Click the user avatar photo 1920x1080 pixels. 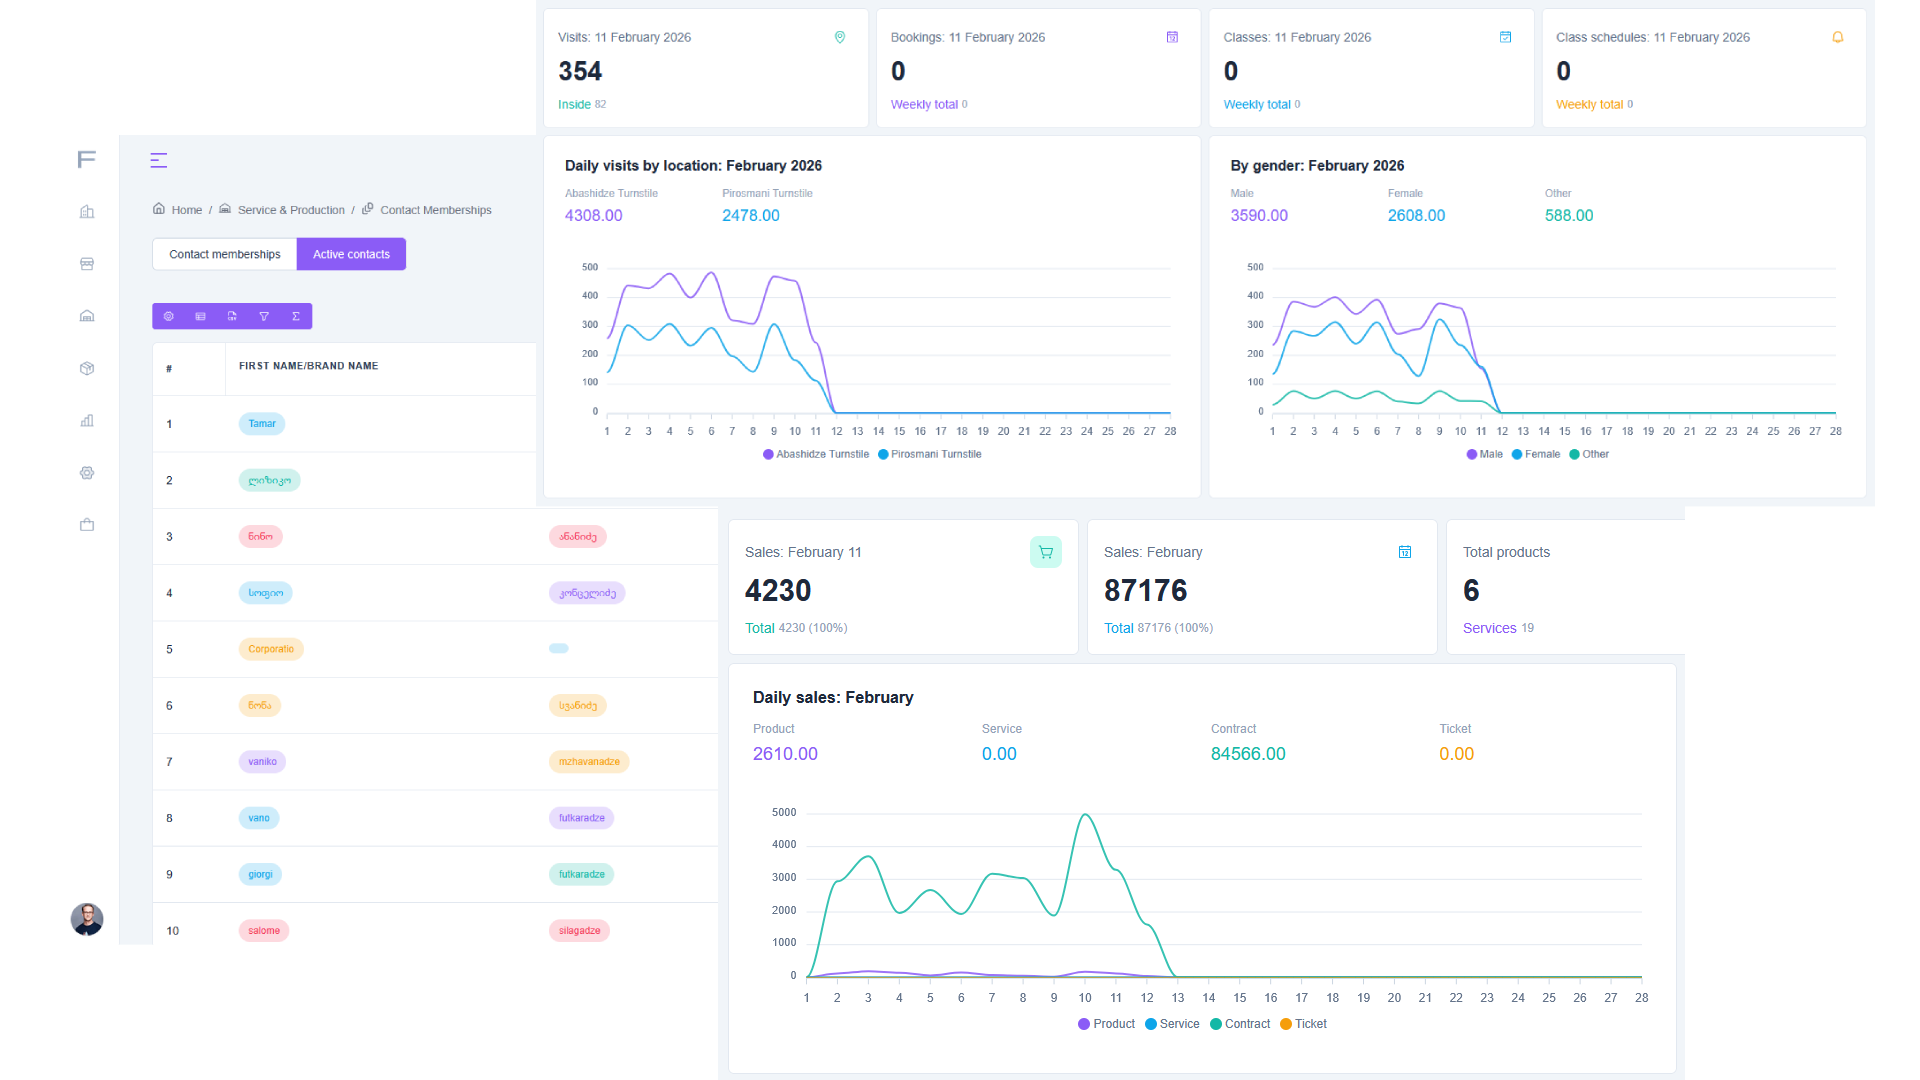tap(87, 919)
